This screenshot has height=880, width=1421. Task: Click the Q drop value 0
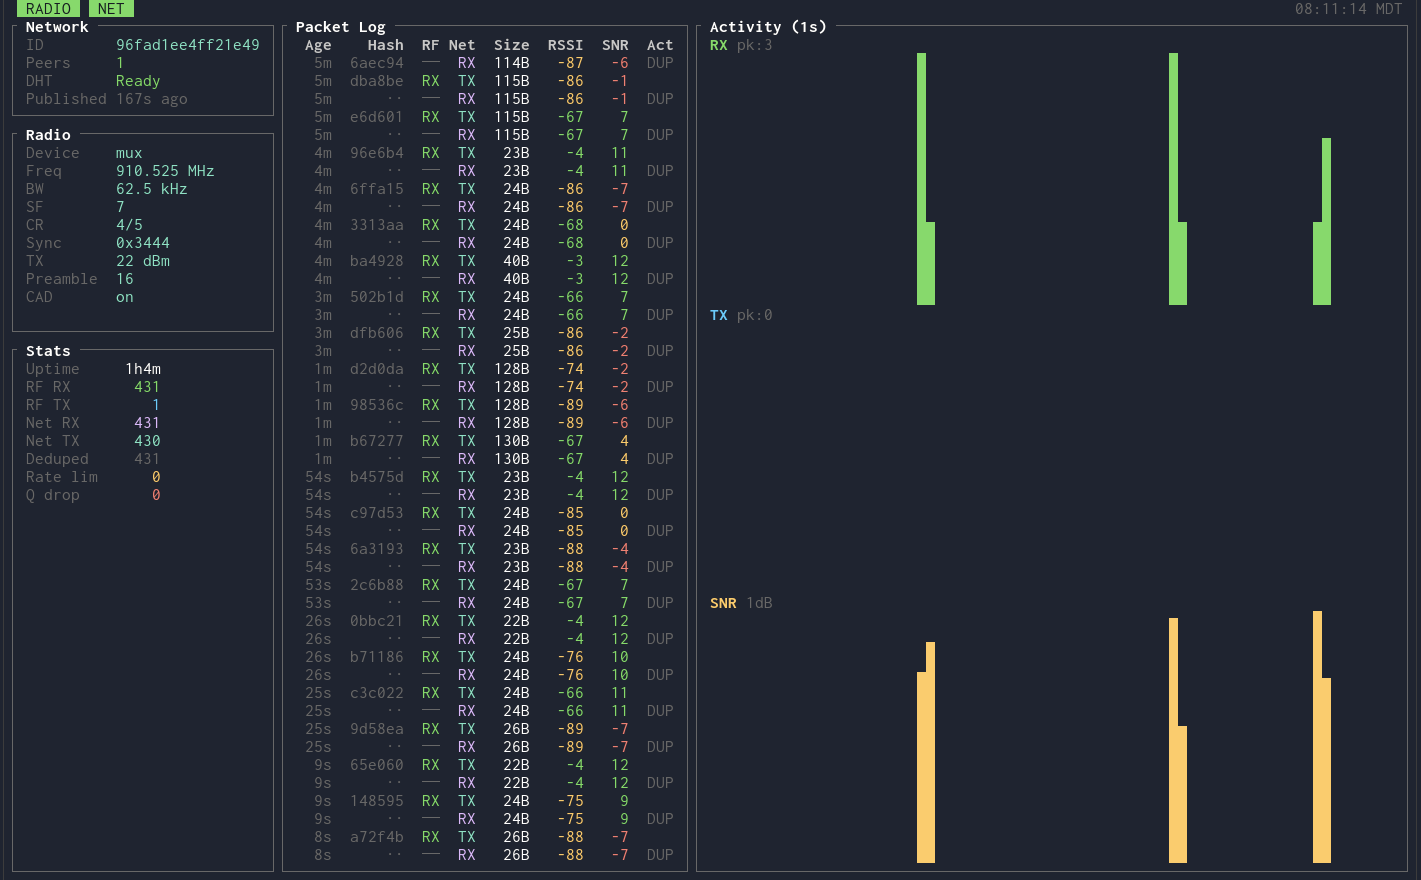(x=156, y=495)
